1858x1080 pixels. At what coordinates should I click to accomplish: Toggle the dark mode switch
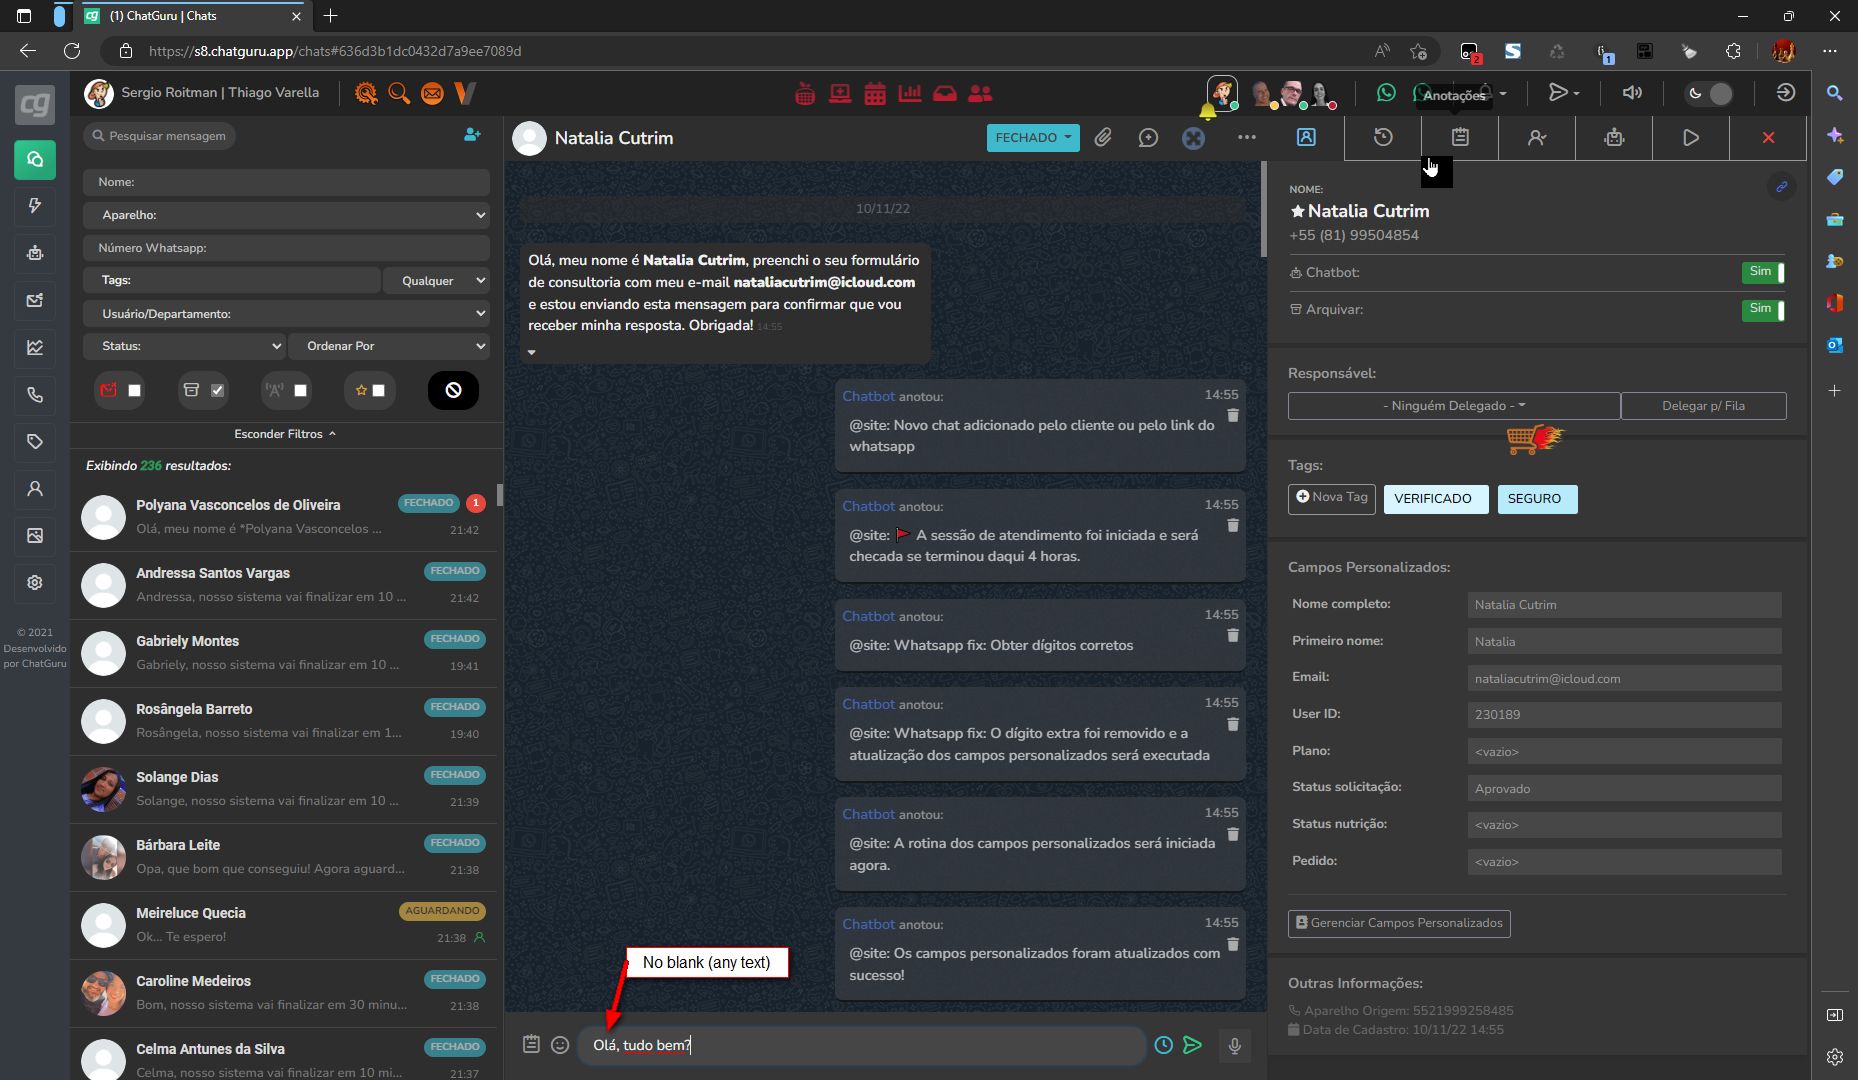(x=1711, y=94)
